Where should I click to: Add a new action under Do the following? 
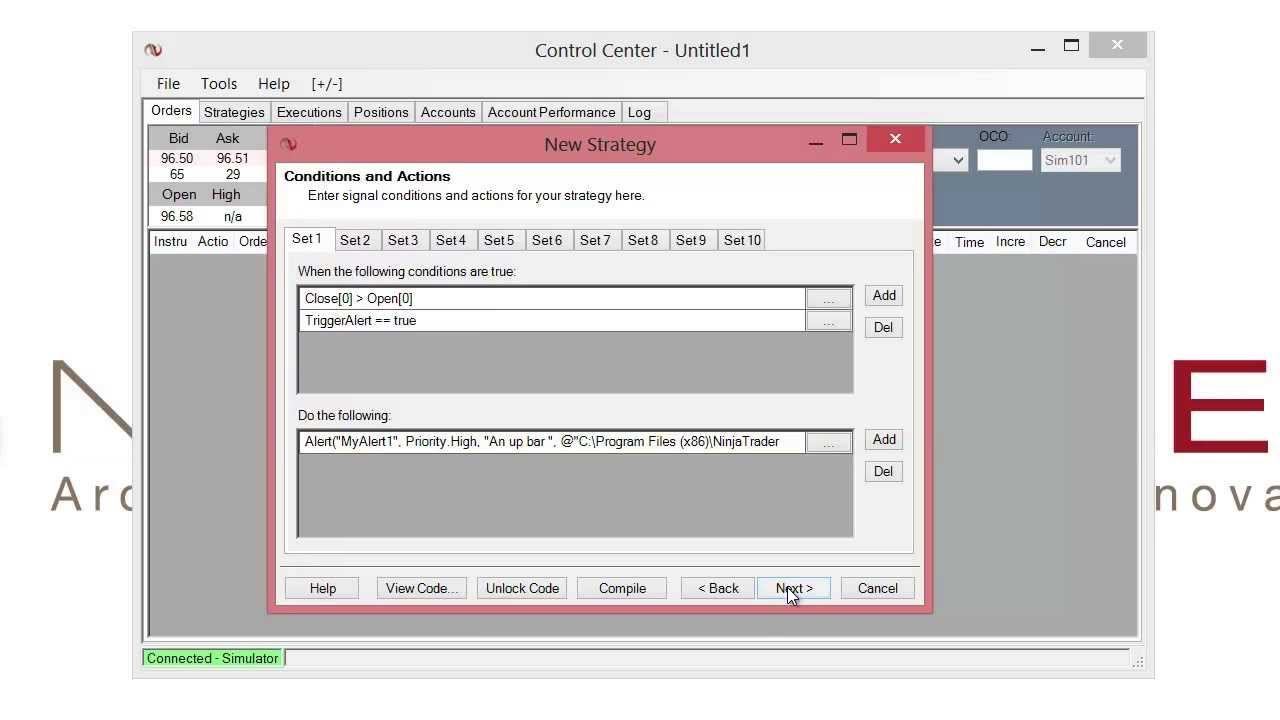(x=884, y=439)
